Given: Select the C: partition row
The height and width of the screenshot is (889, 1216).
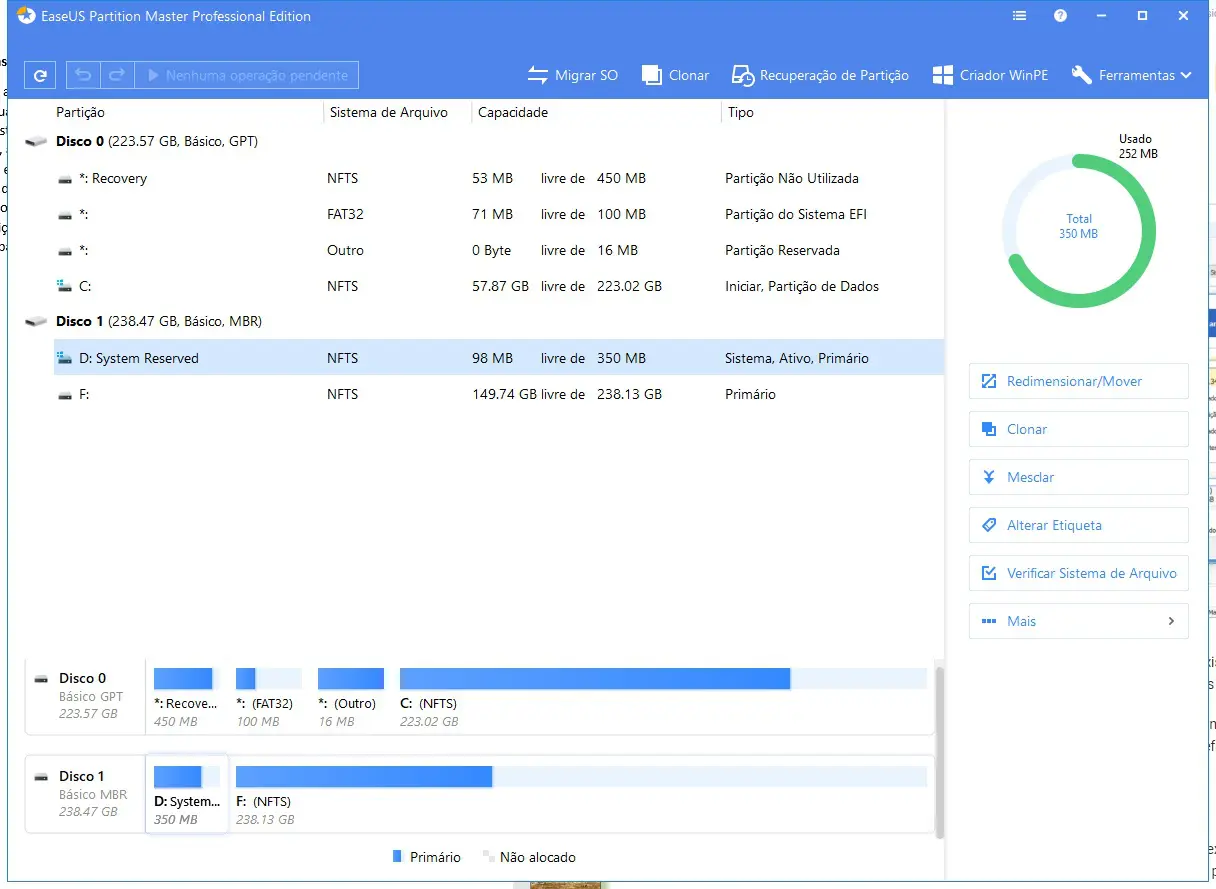Looking at the screenshot, I should [x=498, y=286].
